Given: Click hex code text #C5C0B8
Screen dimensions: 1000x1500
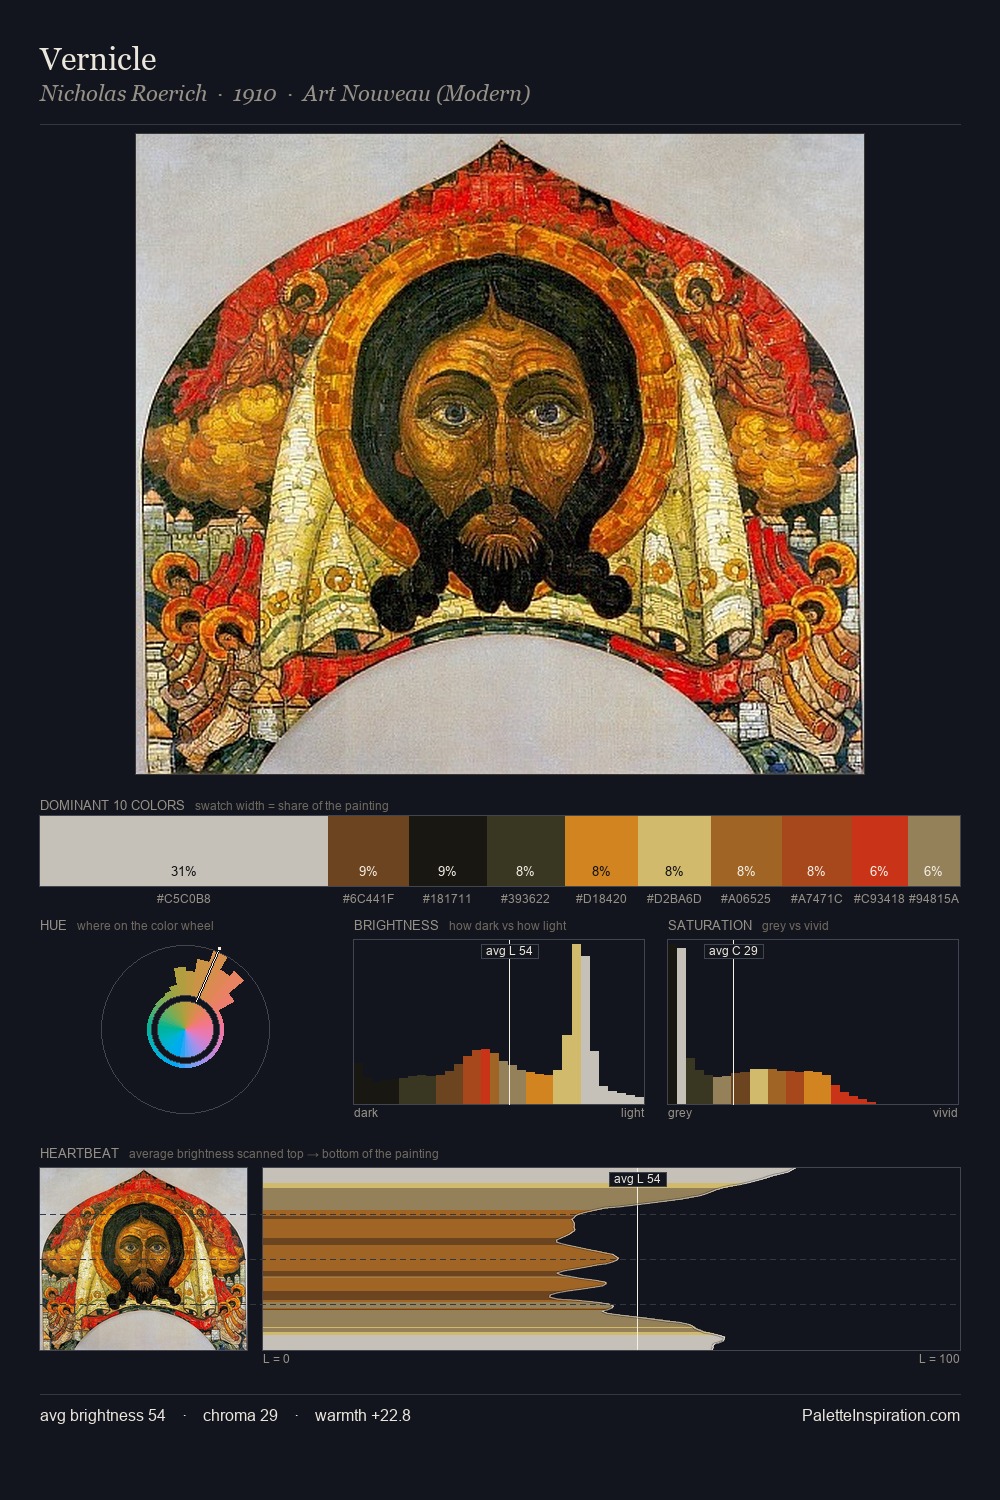Looking at the screenshot, I should pyautogui.click(x=184, y=899).
